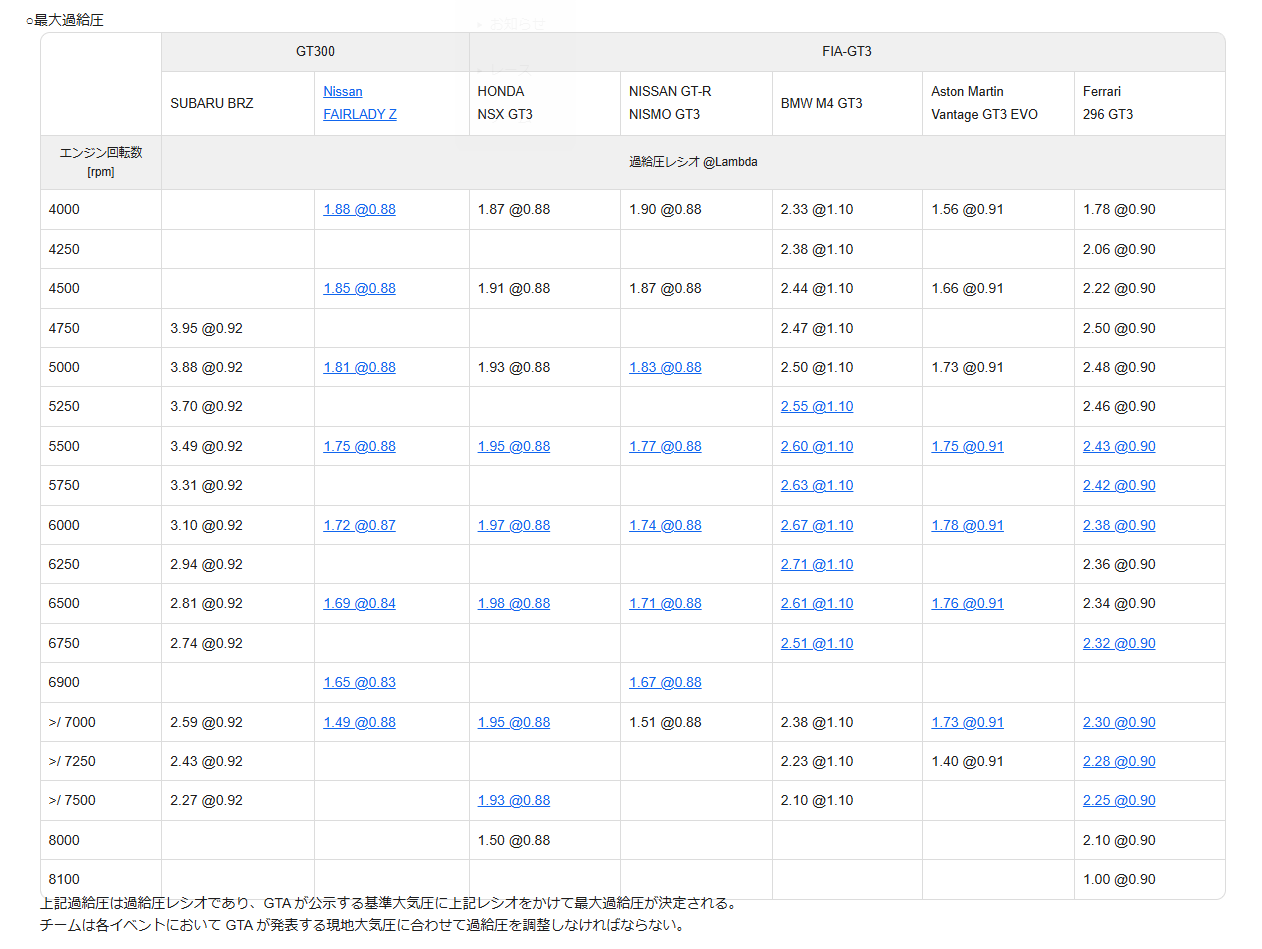
Task: Open the Ferrari 2.43 @0.90 link
Action: pyautogui.click(x=1119, y=446)
